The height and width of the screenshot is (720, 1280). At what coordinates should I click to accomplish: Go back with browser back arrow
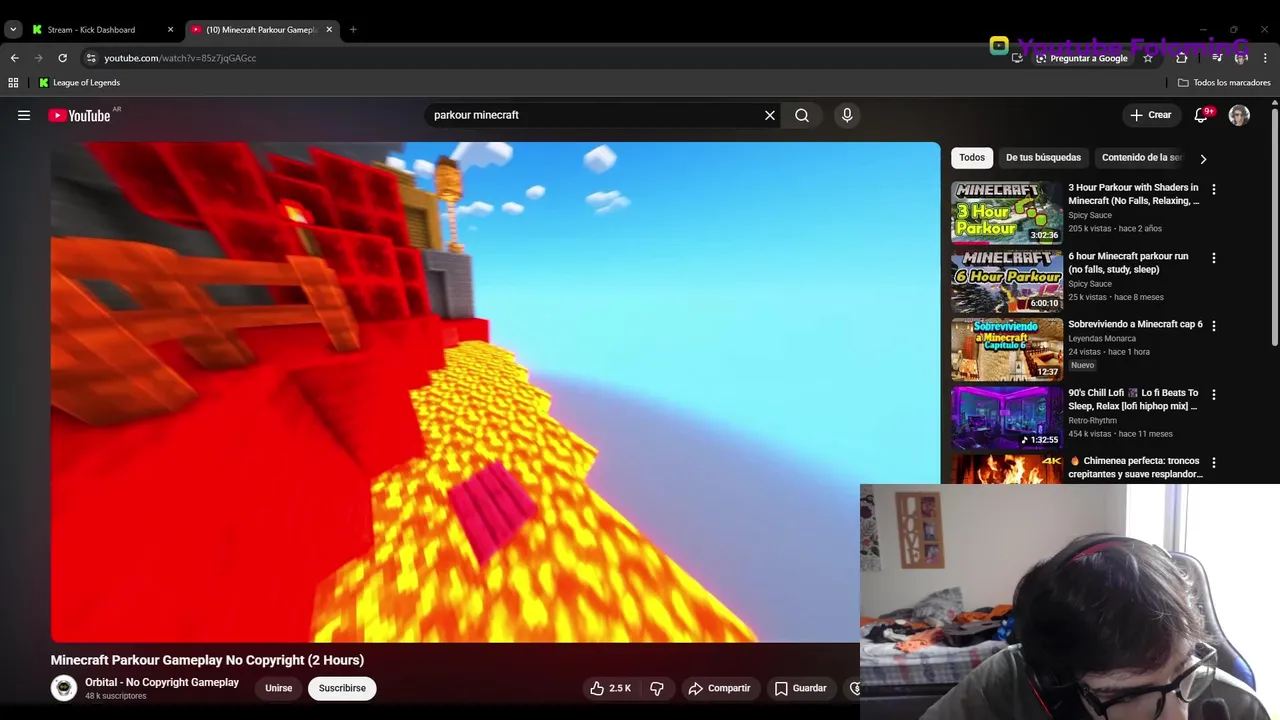coord(14,58)
